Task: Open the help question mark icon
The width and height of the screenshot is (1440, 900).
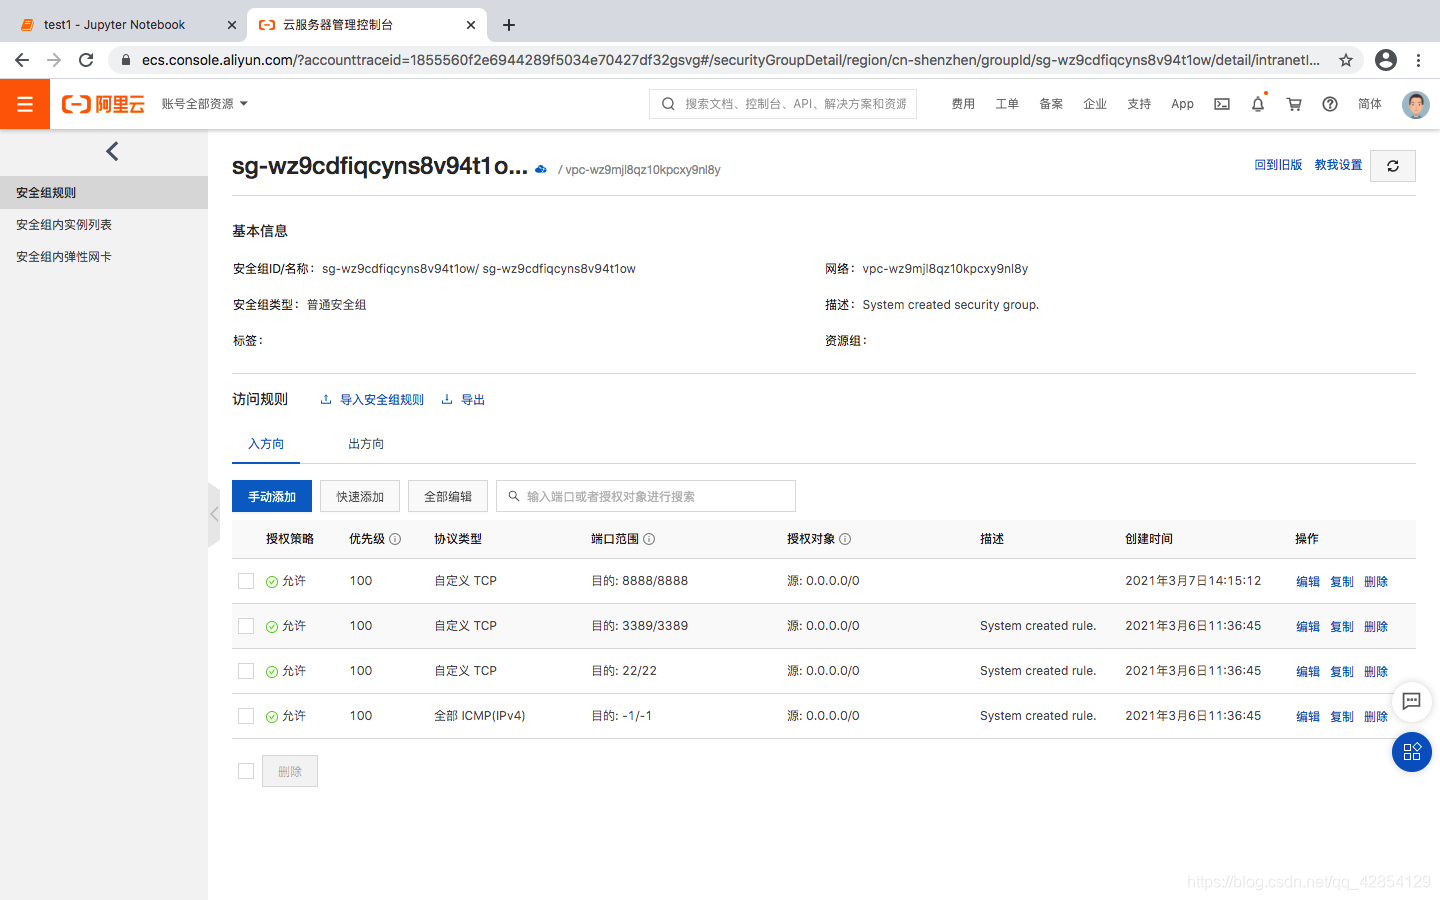Action: (x=1330, y=104)
